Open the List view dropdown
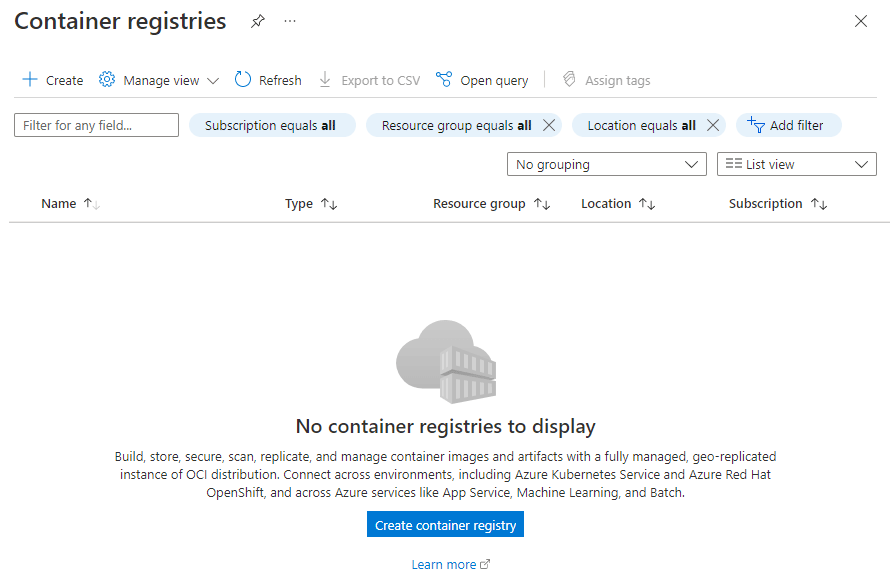The height and width of the screenshot is (585, 890). pyautogui.click(x=797, y=164)
